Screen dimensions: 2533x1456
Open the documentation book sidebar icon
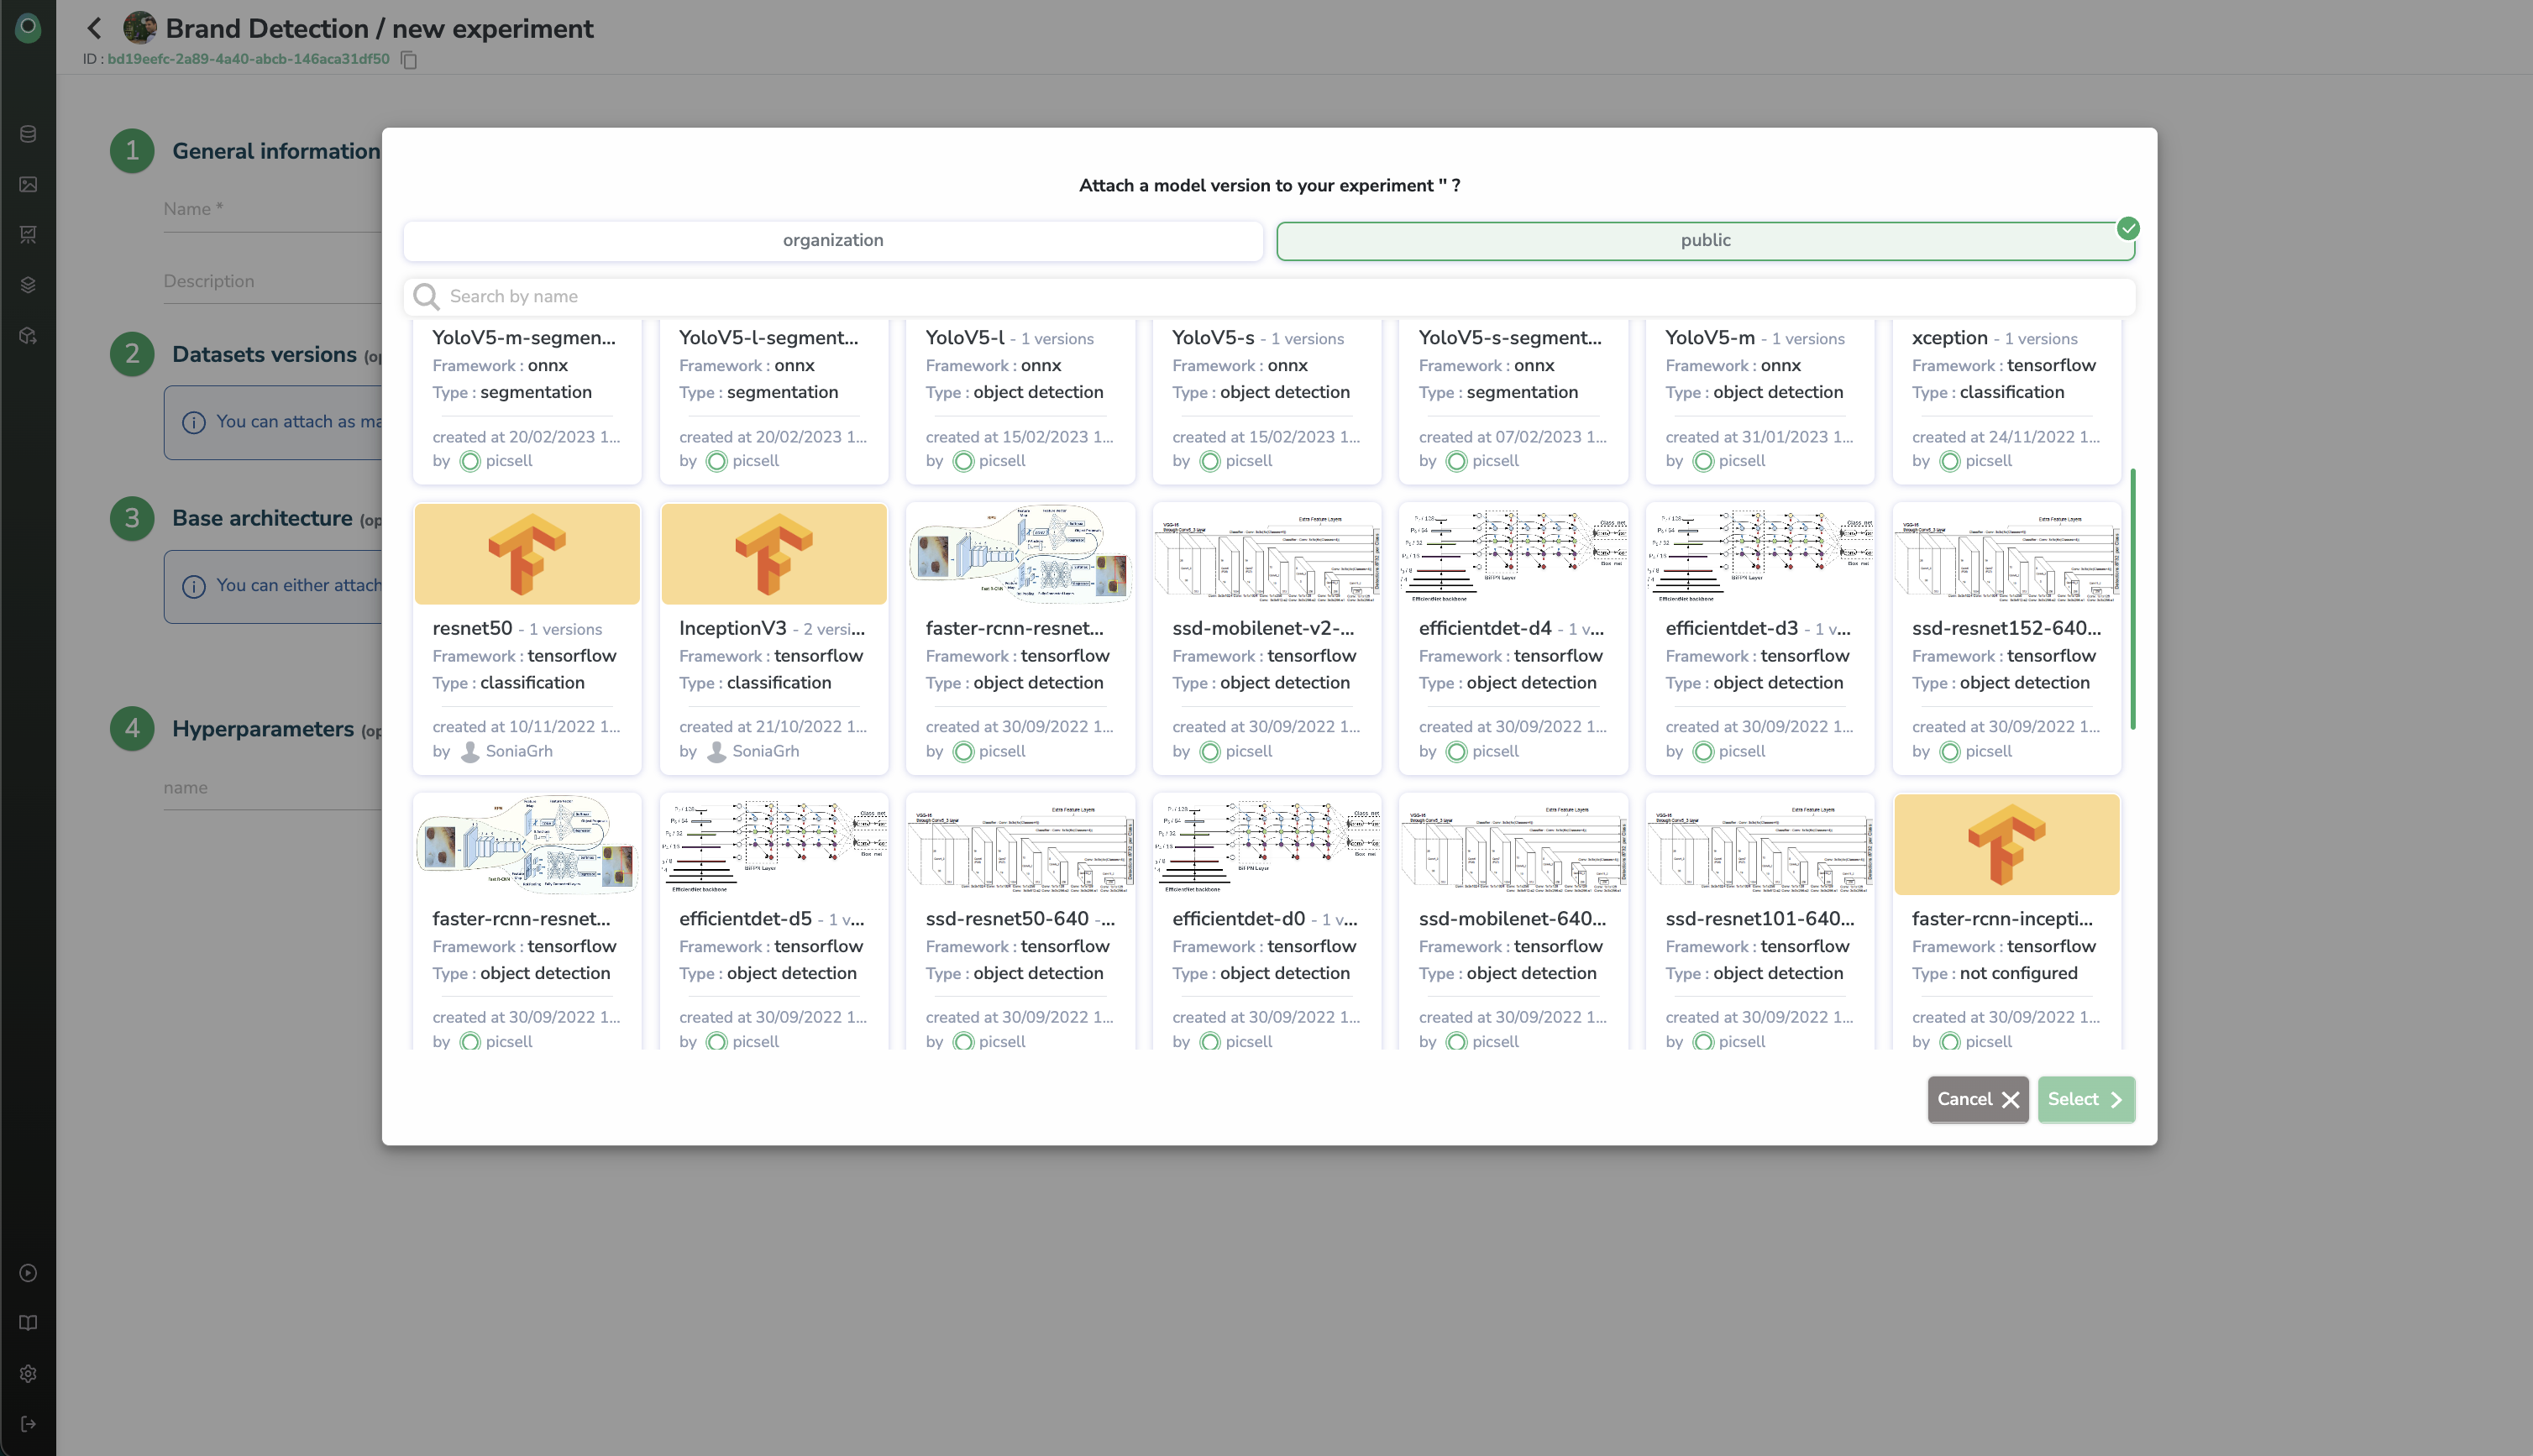[x=28, y=1323]
